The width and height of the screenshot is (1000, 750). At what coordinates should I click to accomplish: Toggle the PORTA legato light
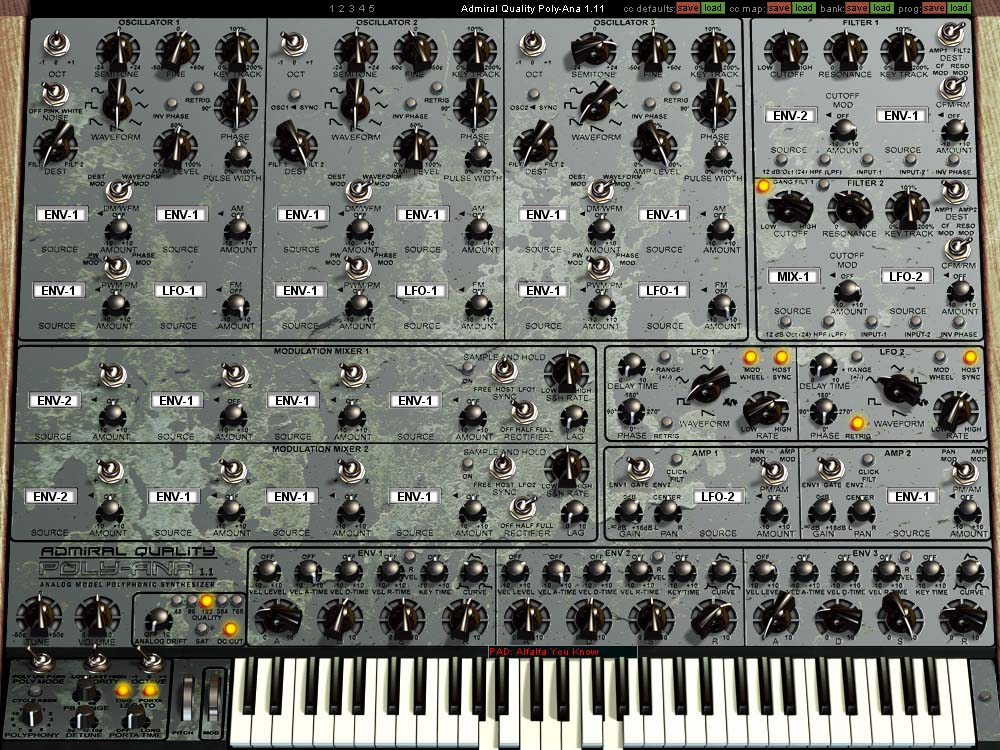151,690
